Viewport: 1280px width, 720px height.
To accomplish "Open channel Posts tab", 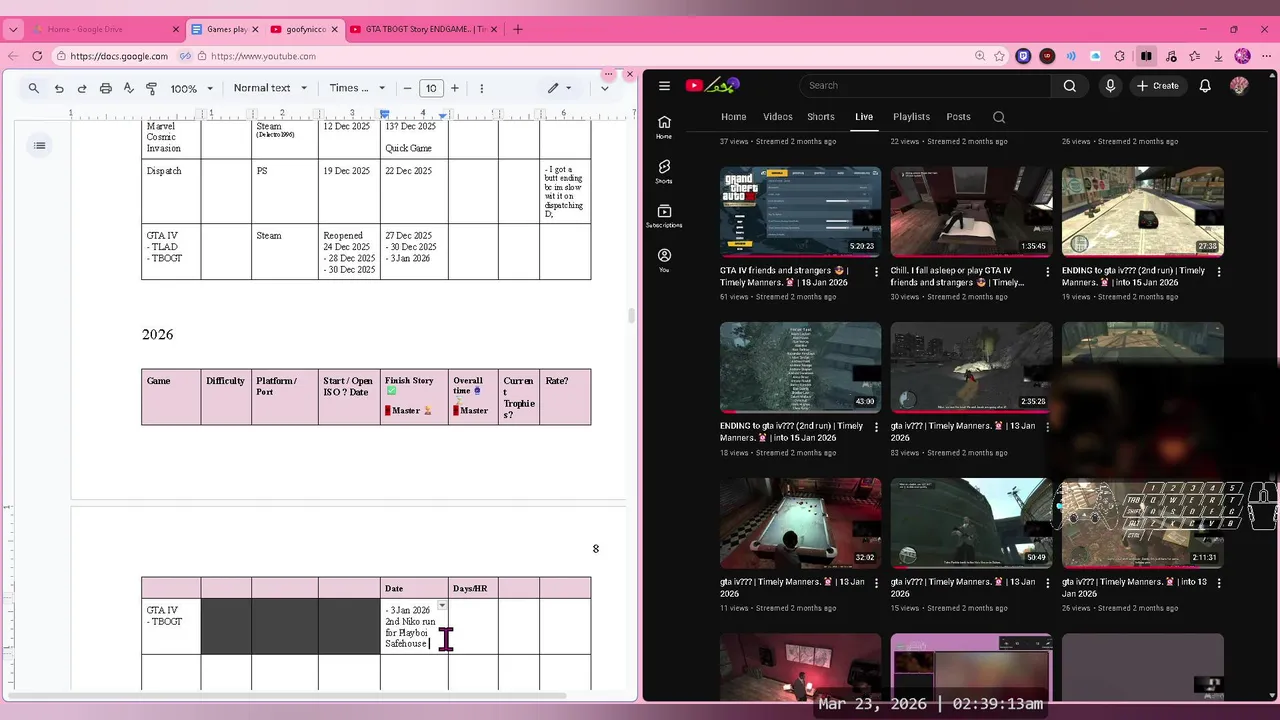I will [x=958, y=117].
